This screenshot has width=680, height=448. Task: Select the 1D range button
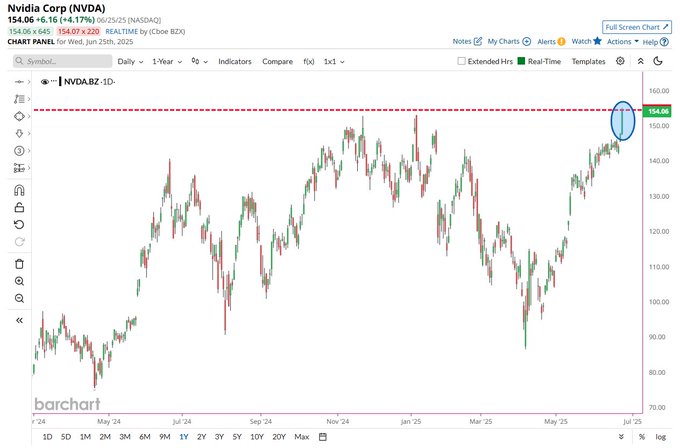(47, 437)
